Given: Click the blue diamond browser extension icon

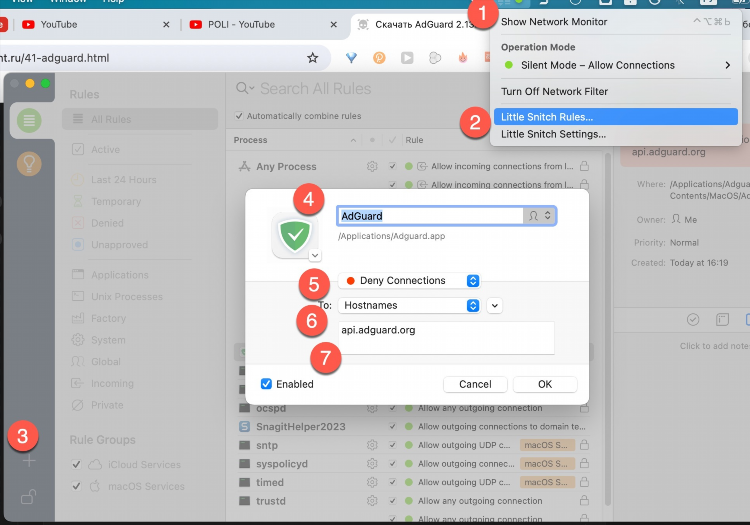Looking at the screenshot, I should [x=352, y=58].
